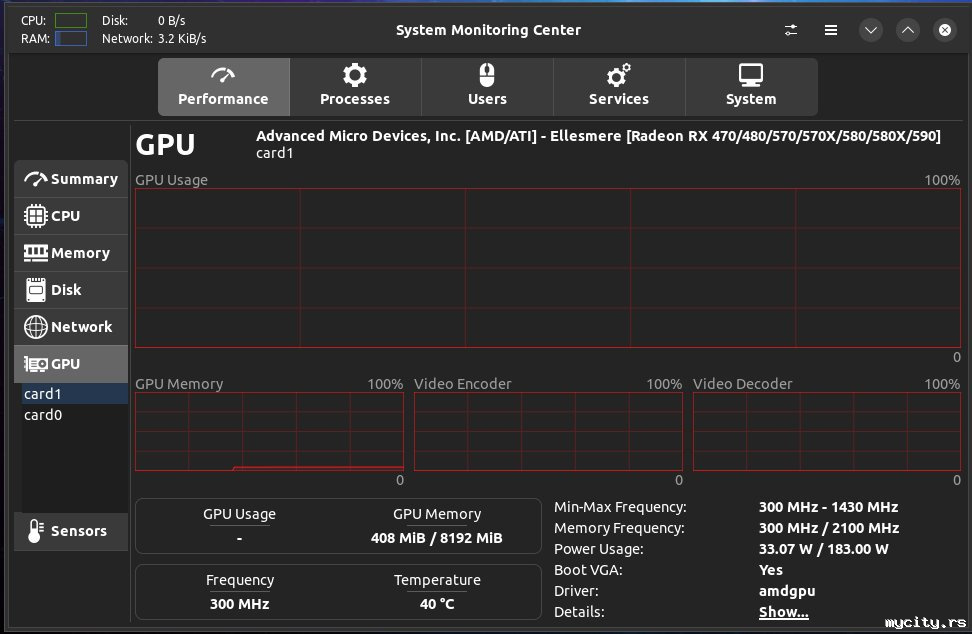Open the hamburger main menu

coord(831,30)
